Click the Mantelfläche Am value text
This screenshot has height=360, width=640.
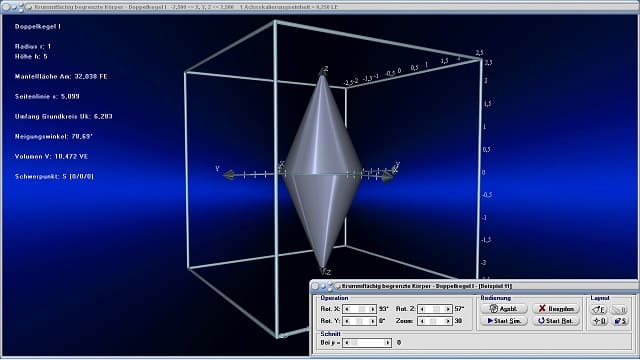point(61,76)
